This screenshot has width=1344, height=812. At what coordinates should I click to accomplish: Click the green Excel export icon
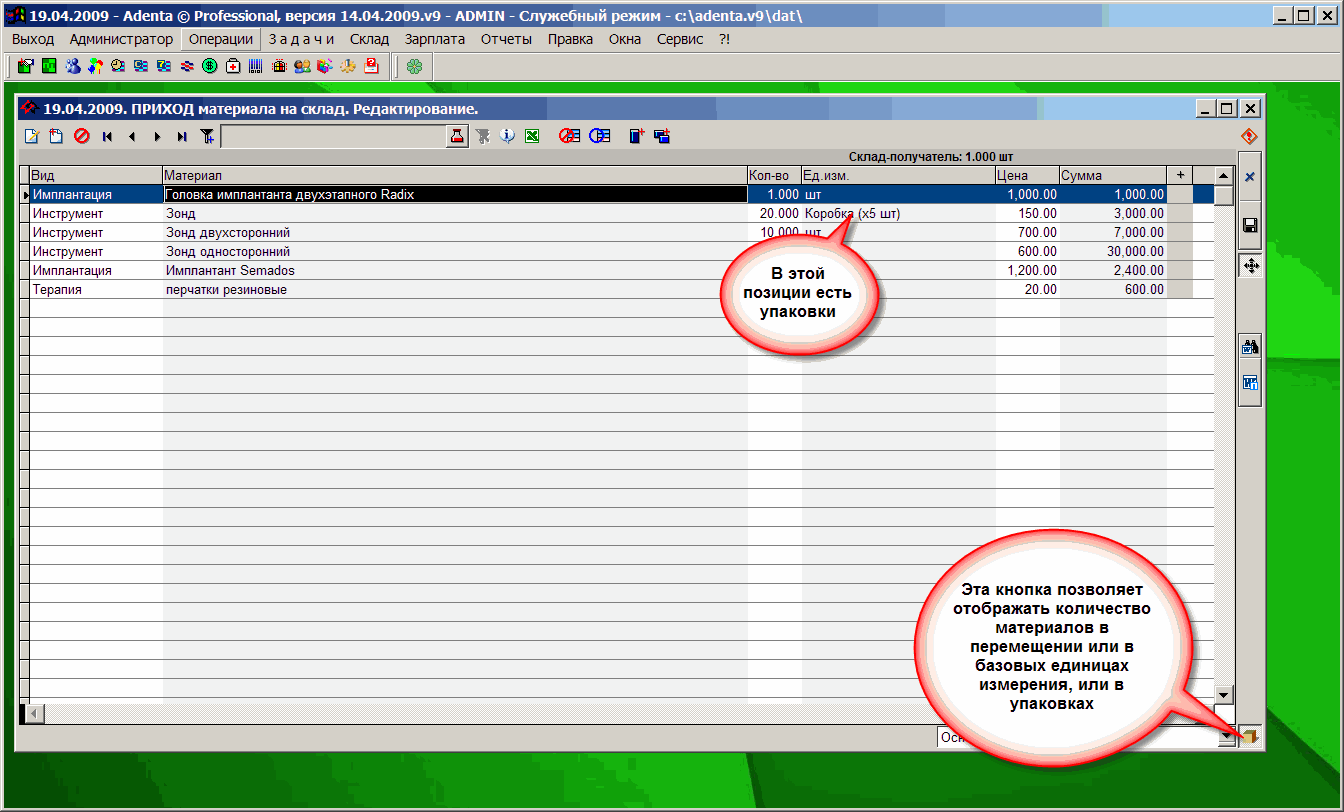(x=532, y=136)
